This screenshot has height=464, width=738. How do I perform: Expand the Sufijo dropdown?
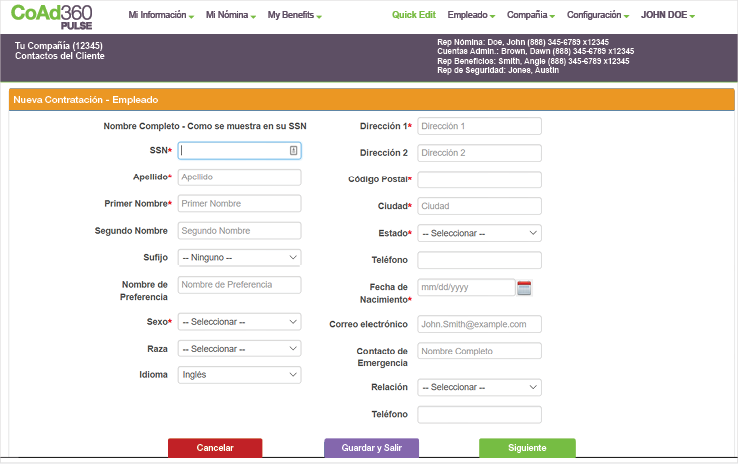point(239,257)
